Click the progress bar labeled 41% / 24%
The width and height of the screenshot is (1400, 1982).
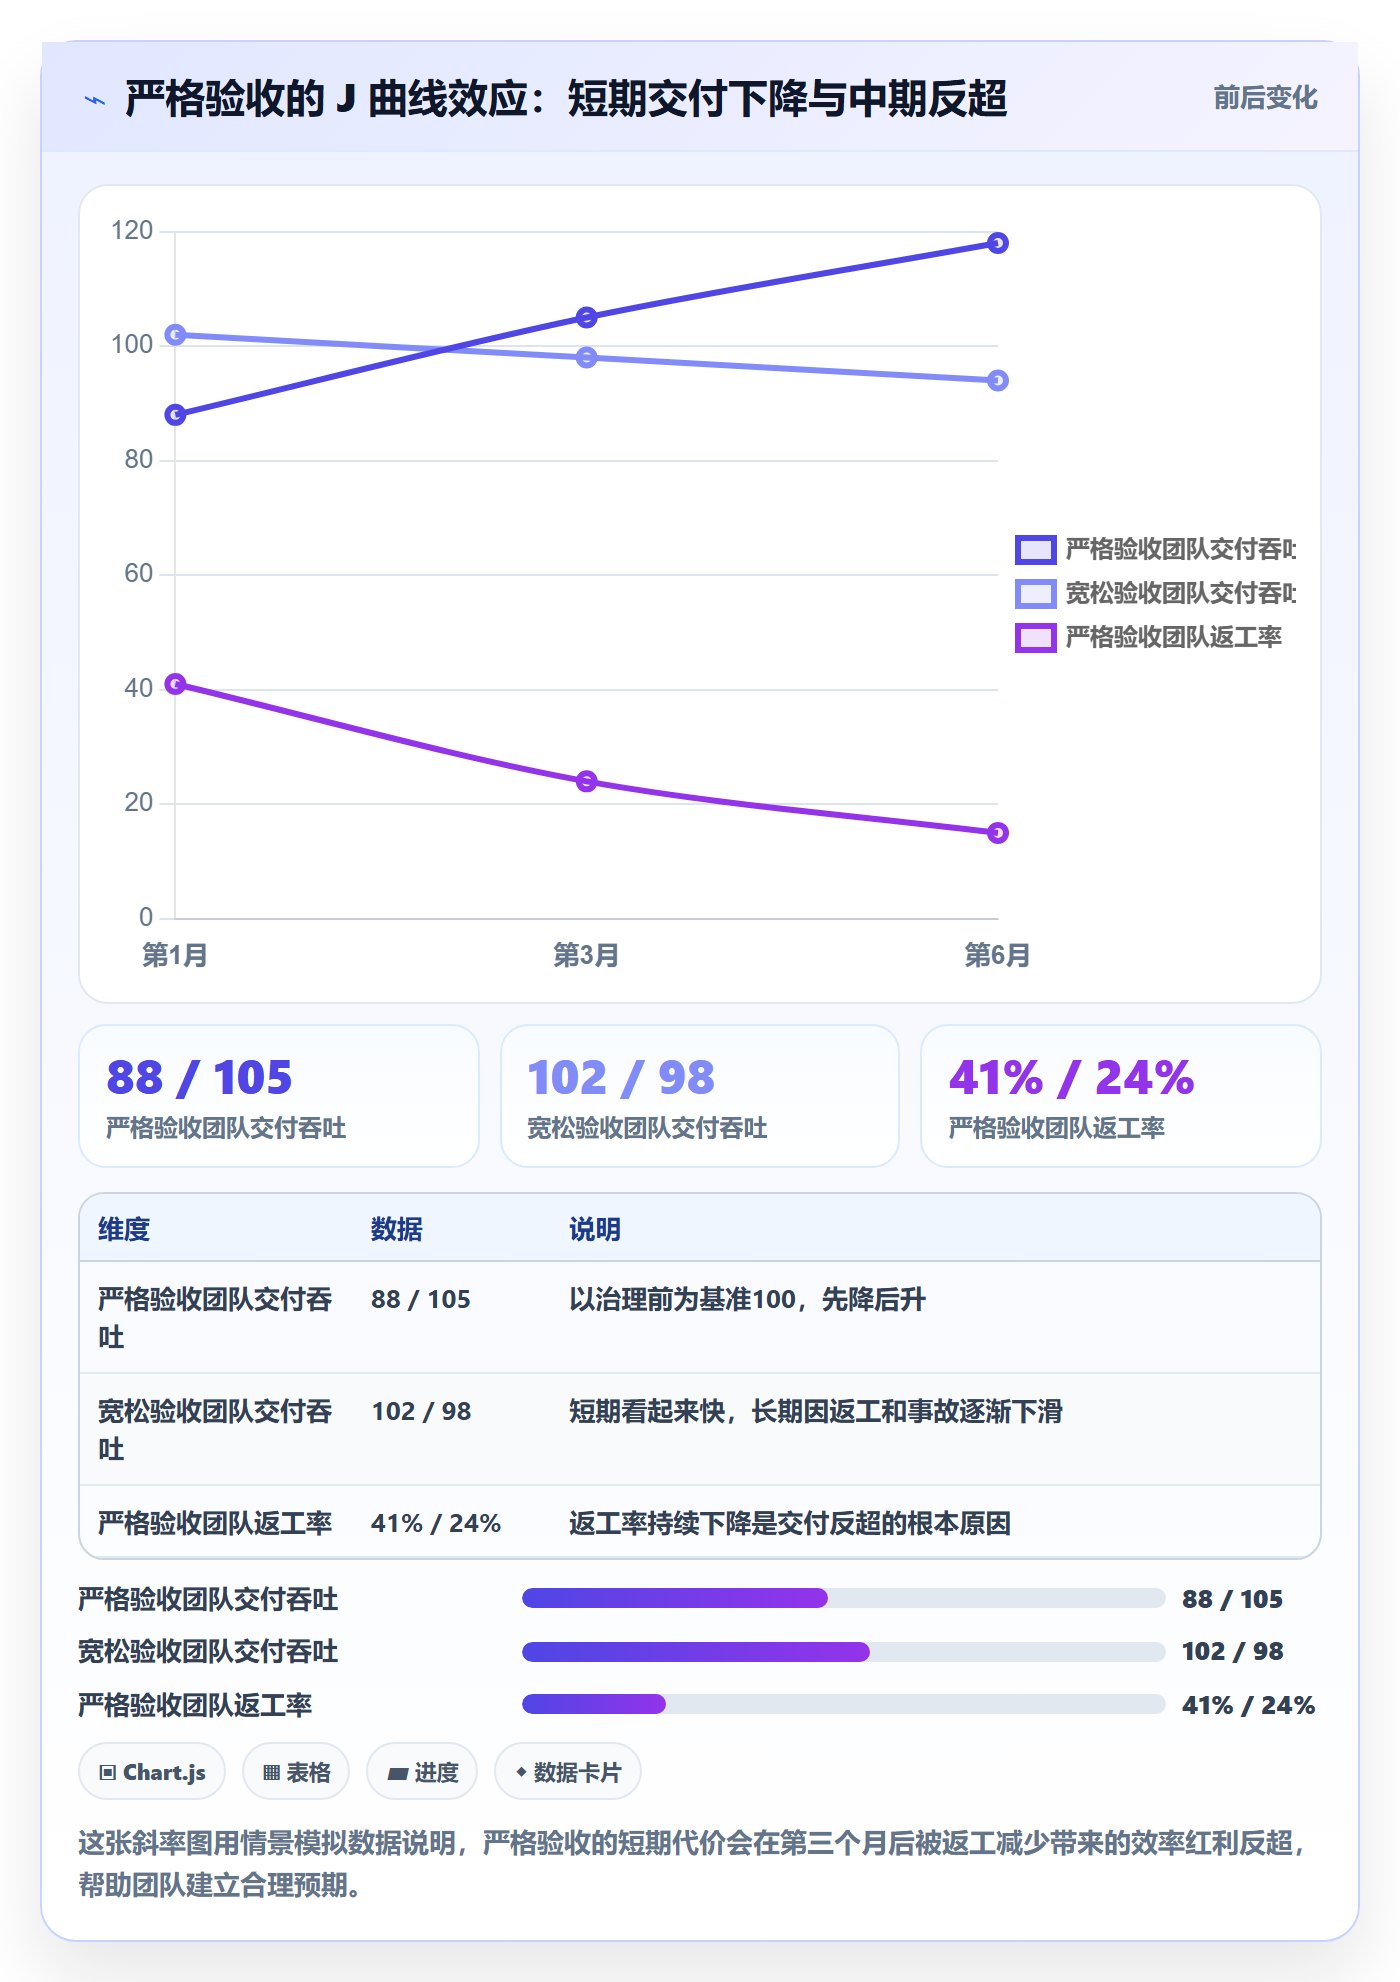843,1704
